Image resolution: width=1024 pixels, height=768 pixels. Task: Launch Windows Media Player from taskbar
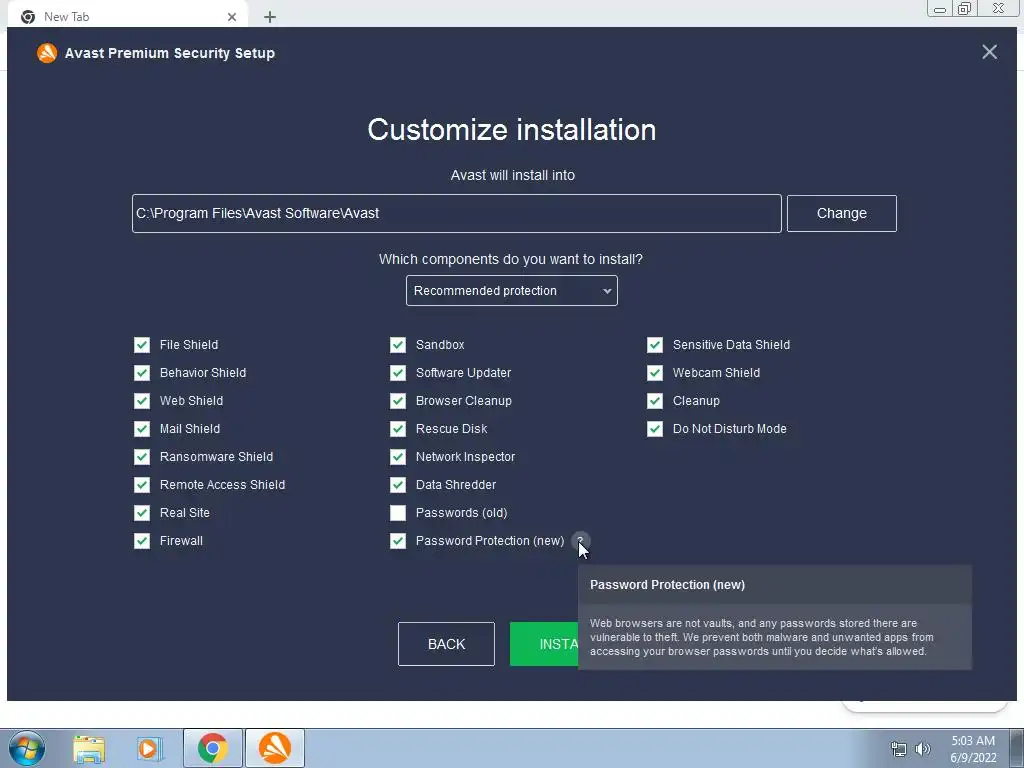[150, 749]
